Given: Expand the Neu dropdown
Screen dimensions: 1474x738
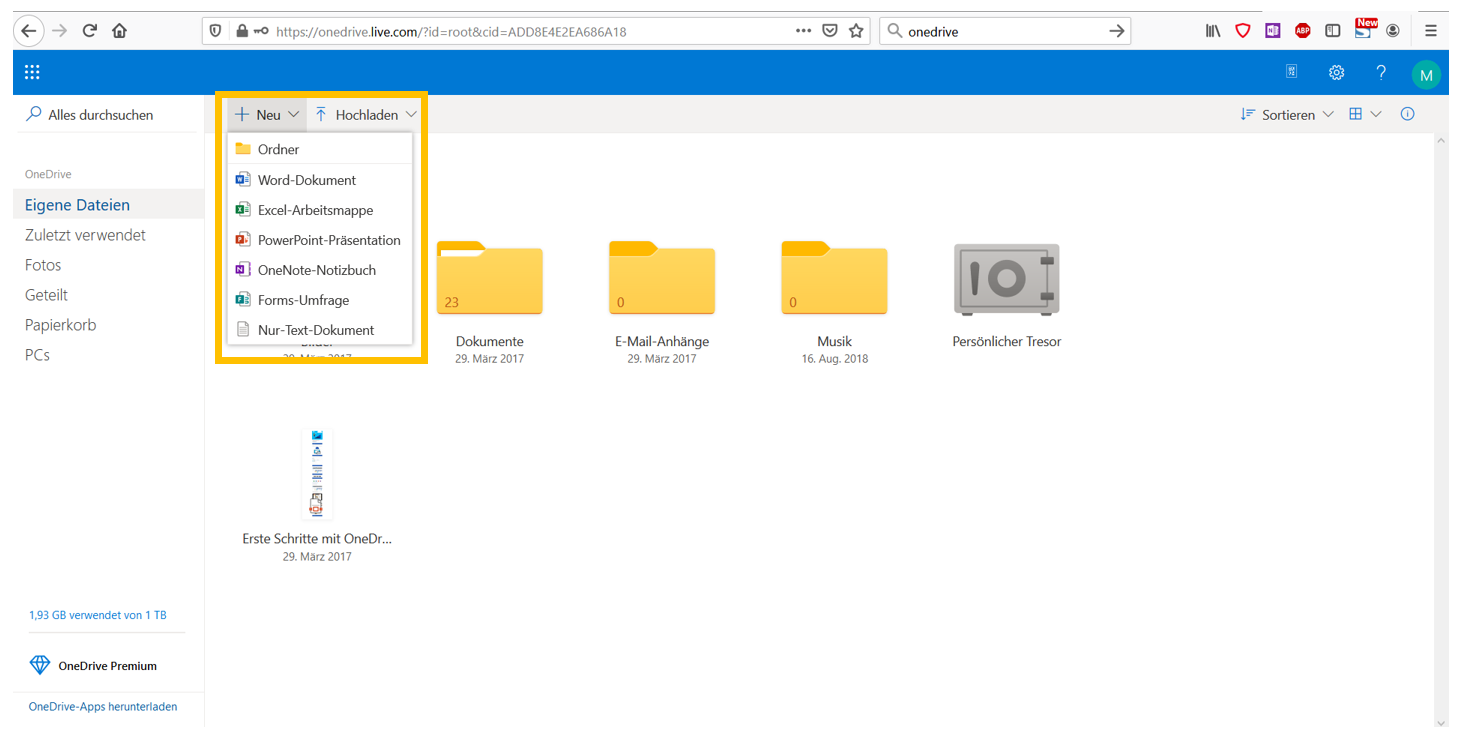Looking at the screenshot, I should 267,114.
